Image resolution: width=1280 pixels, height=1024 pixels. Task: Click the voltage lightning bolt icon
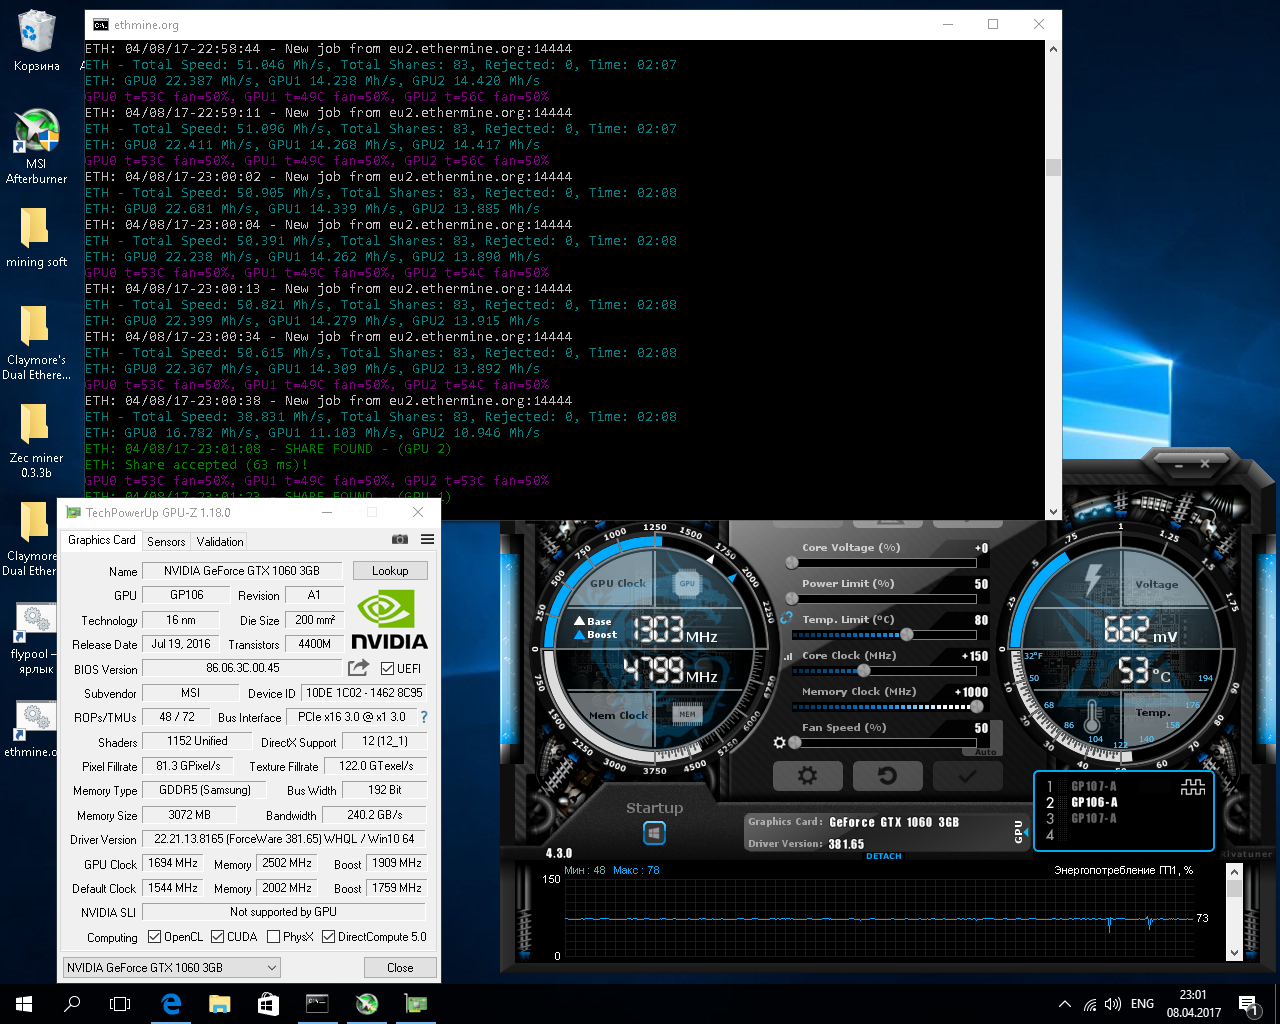click(x=1094, y=578)
